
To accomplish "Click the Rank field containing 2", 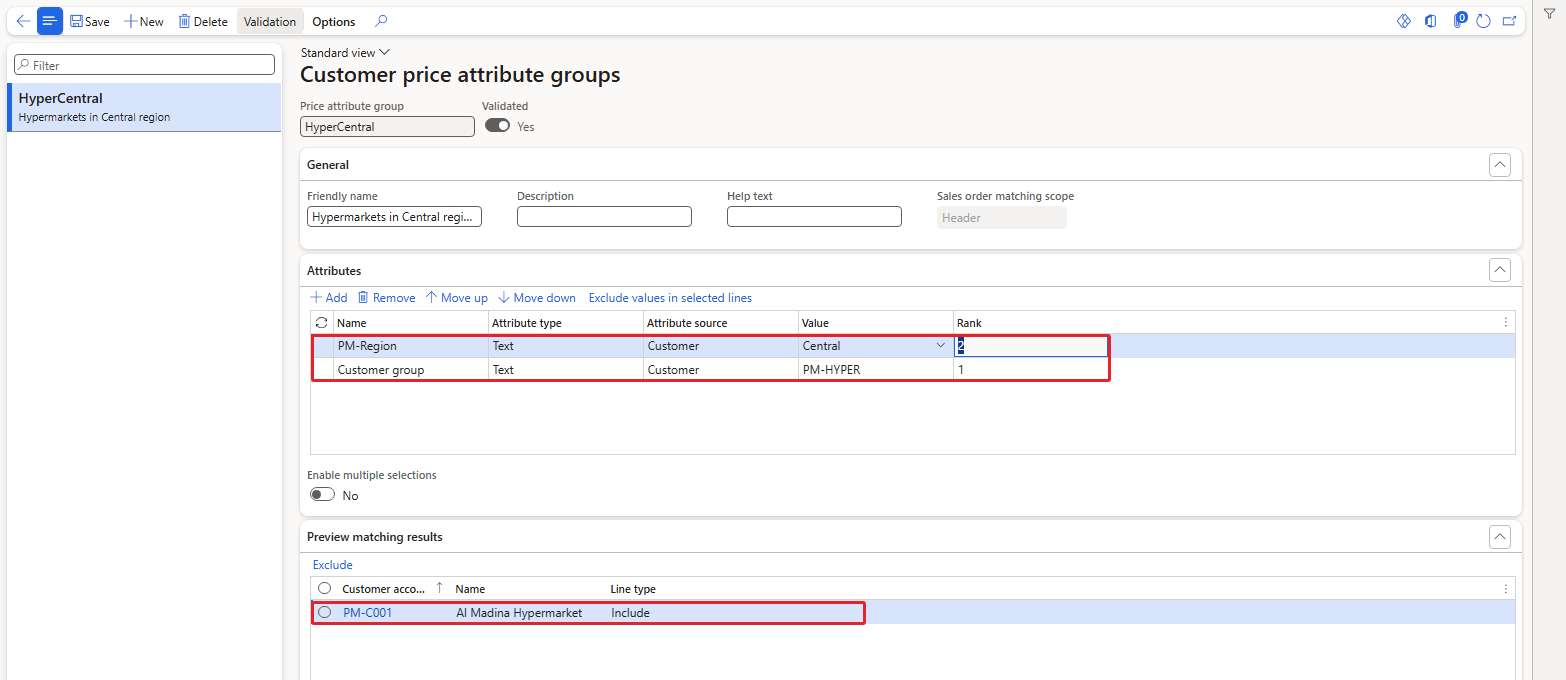I will coord(1031,346).
